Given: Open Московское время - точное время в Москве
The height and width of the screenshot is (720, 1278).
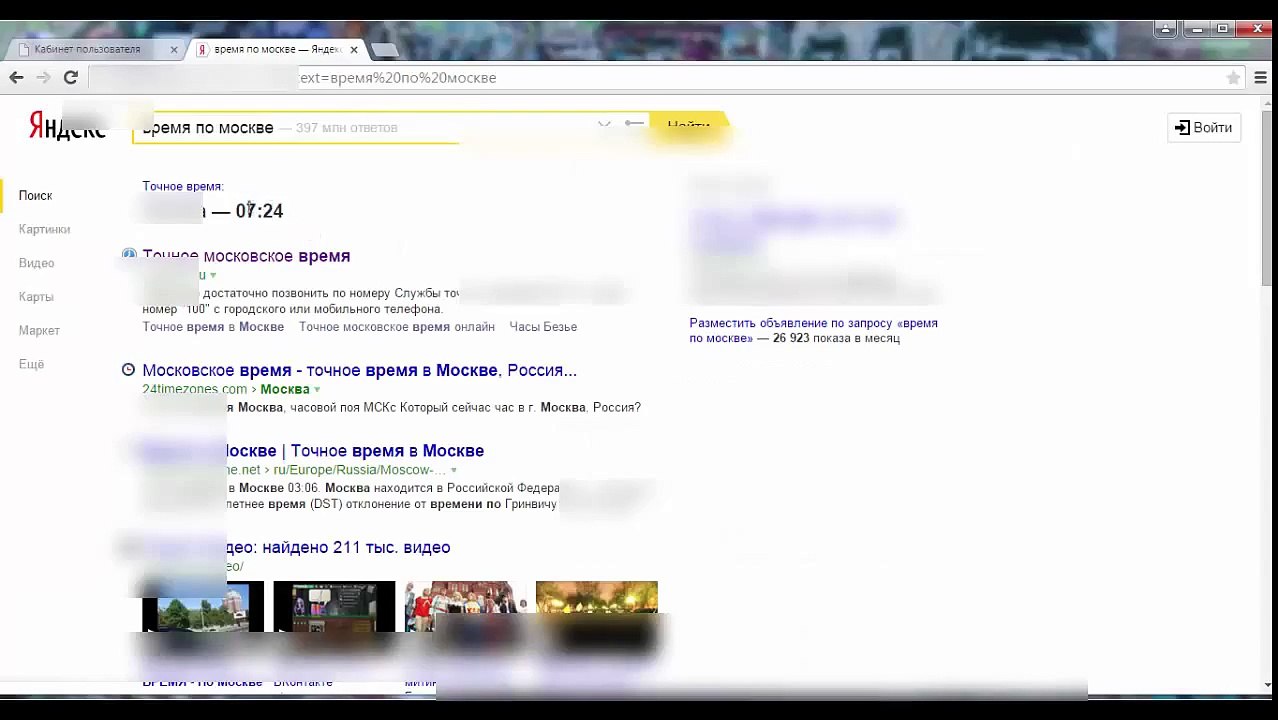Looking at the screenshot, I should (x=359, y=370).
